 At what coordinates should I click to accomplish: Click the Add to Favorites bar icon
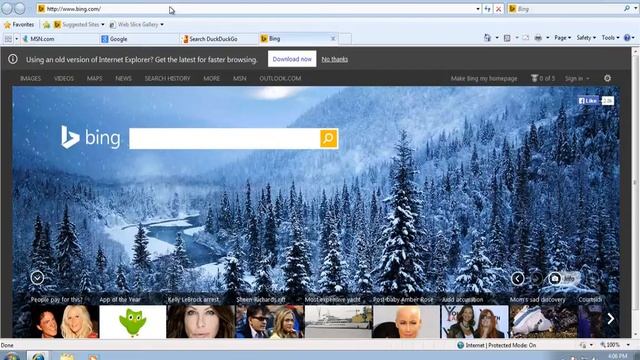[47, 25]
